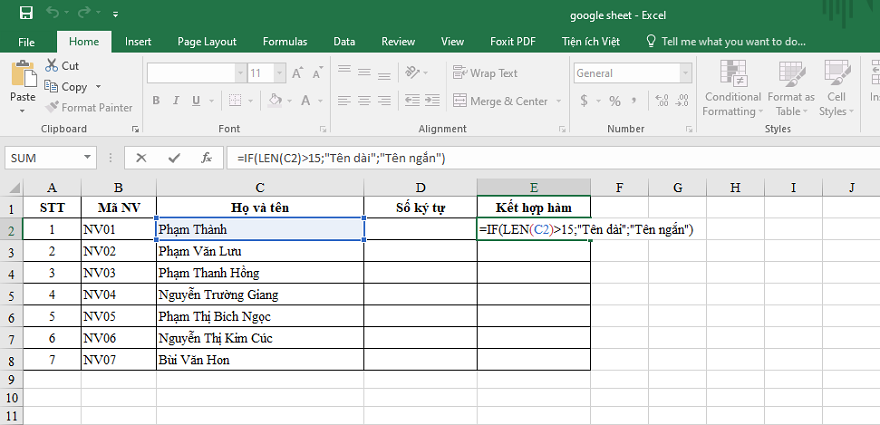The width and height of the screenshot is (880, 425).
Task: Toggle Italic formatting
Action: pos(178,101)
